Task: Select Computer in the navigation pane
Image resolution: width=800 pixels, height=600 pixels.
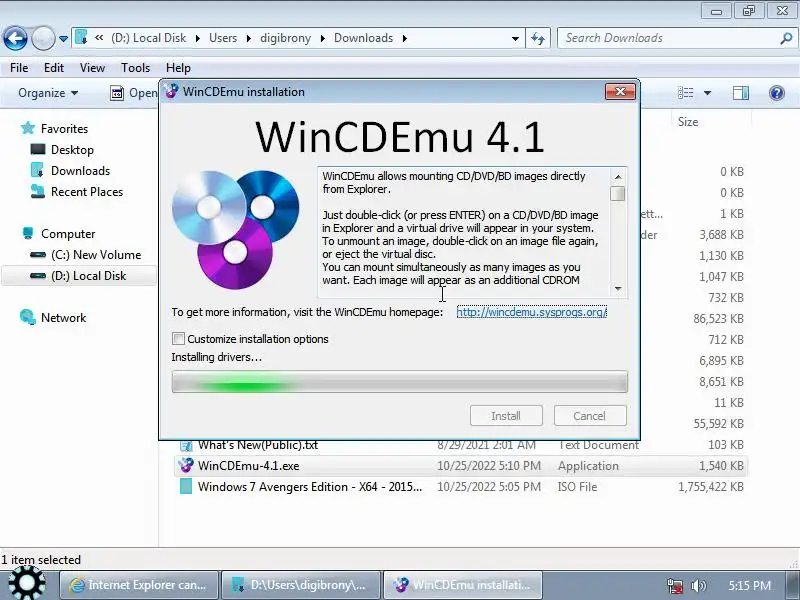Action: click(68, 234)
